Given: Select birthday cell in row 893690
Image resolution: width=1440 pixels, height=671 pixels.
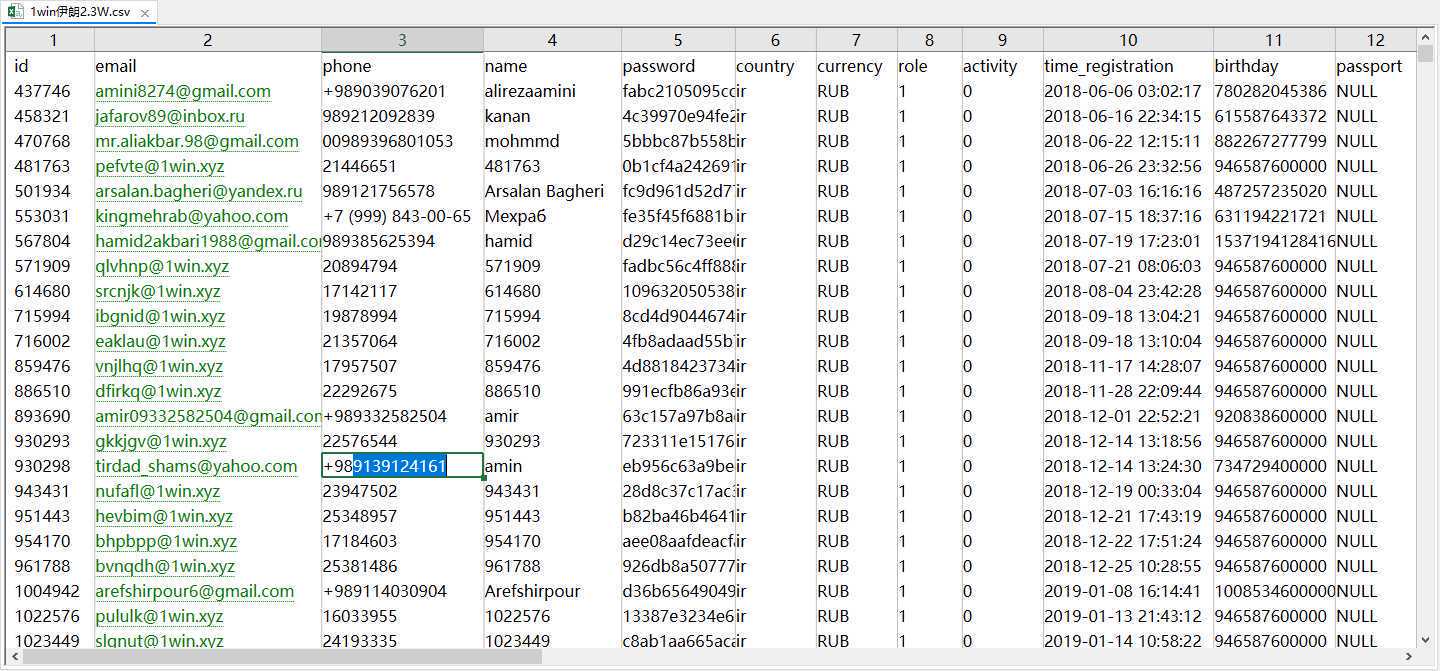Looking at the screenshot, I should point(1273,416).
